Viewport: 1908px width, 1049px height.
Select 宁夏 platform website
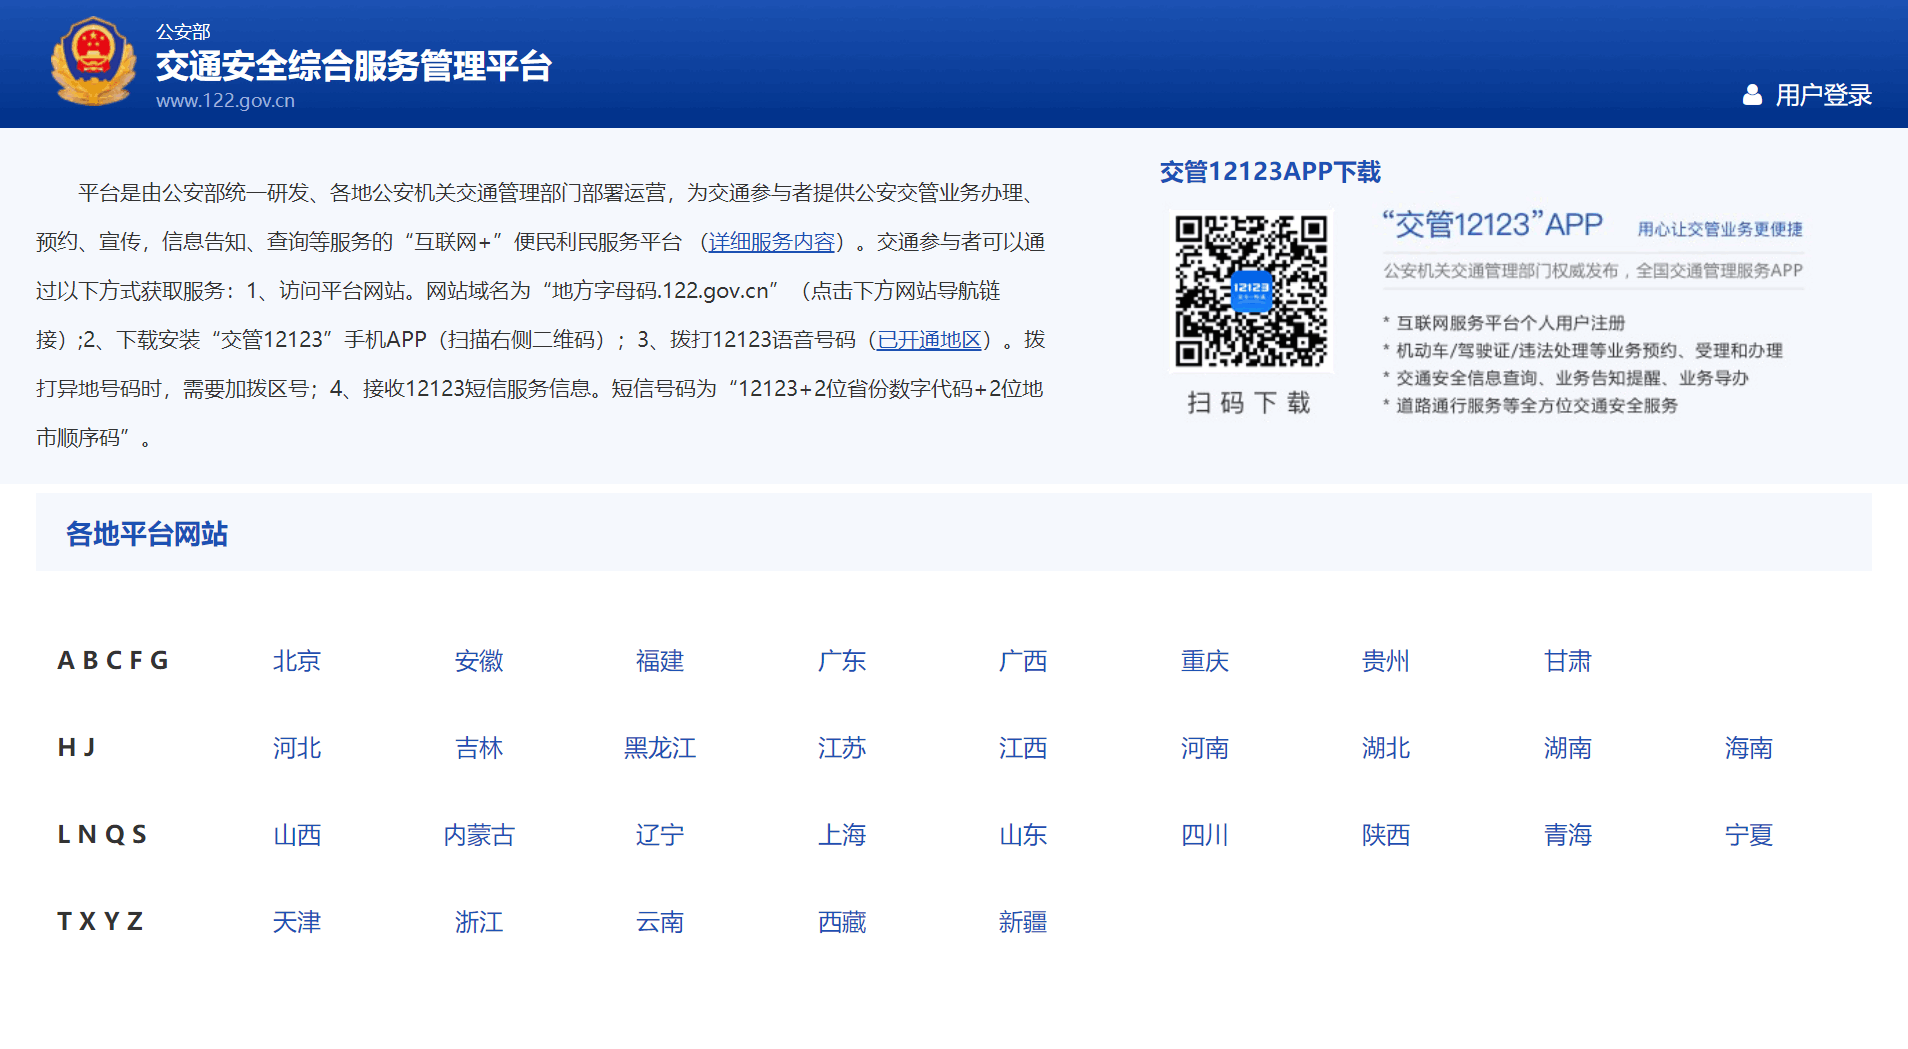pyautogui.click(x=1748, y=835)
